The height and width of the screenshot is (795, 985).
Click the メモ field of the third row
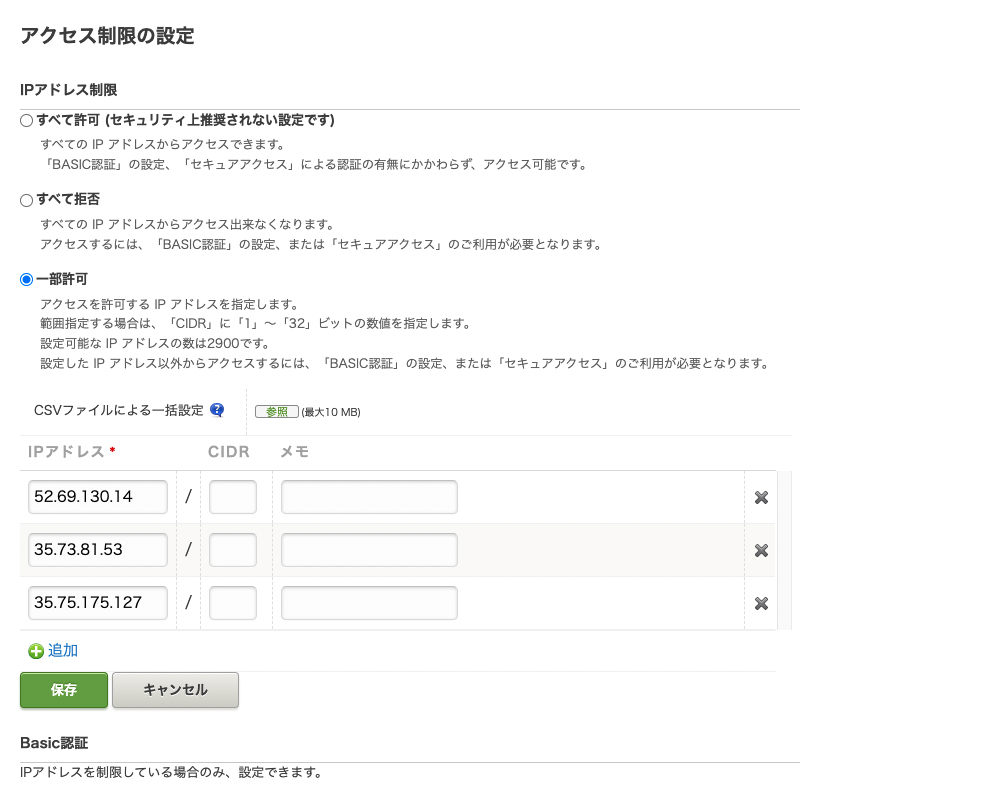[x=368, y=603]
